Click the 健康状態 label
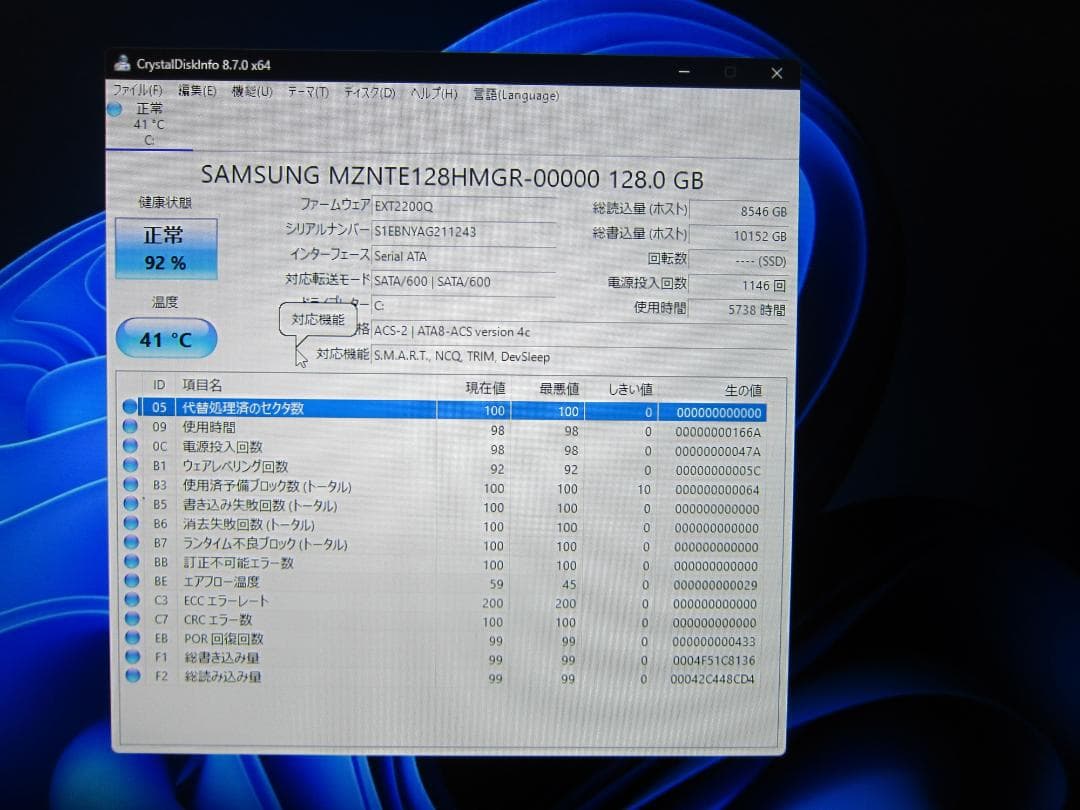The height and width of the screenshot is (810, 1080). point(165,202)
